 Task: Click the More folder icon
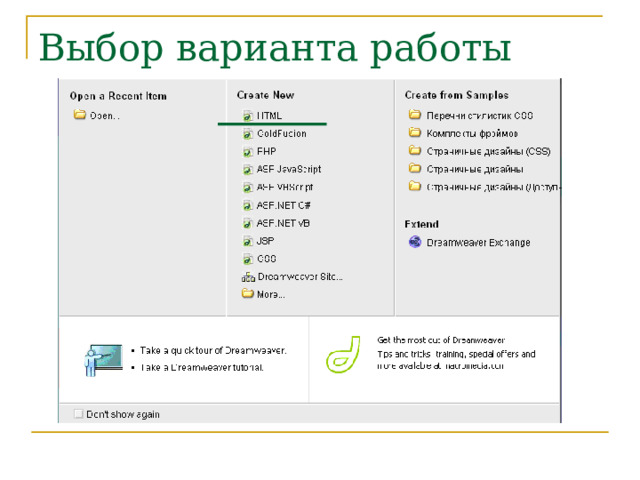click(x=248, y=293)
